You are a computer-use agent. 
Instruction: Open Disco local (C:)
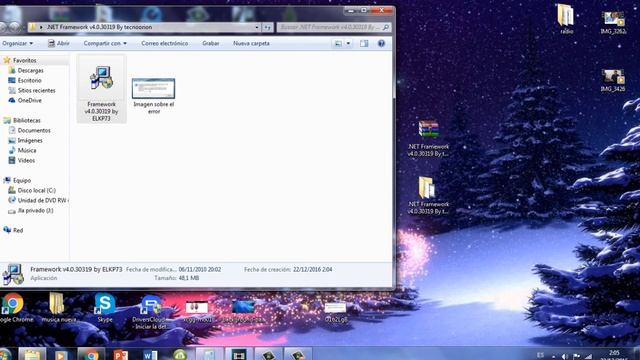click(36, 191)
